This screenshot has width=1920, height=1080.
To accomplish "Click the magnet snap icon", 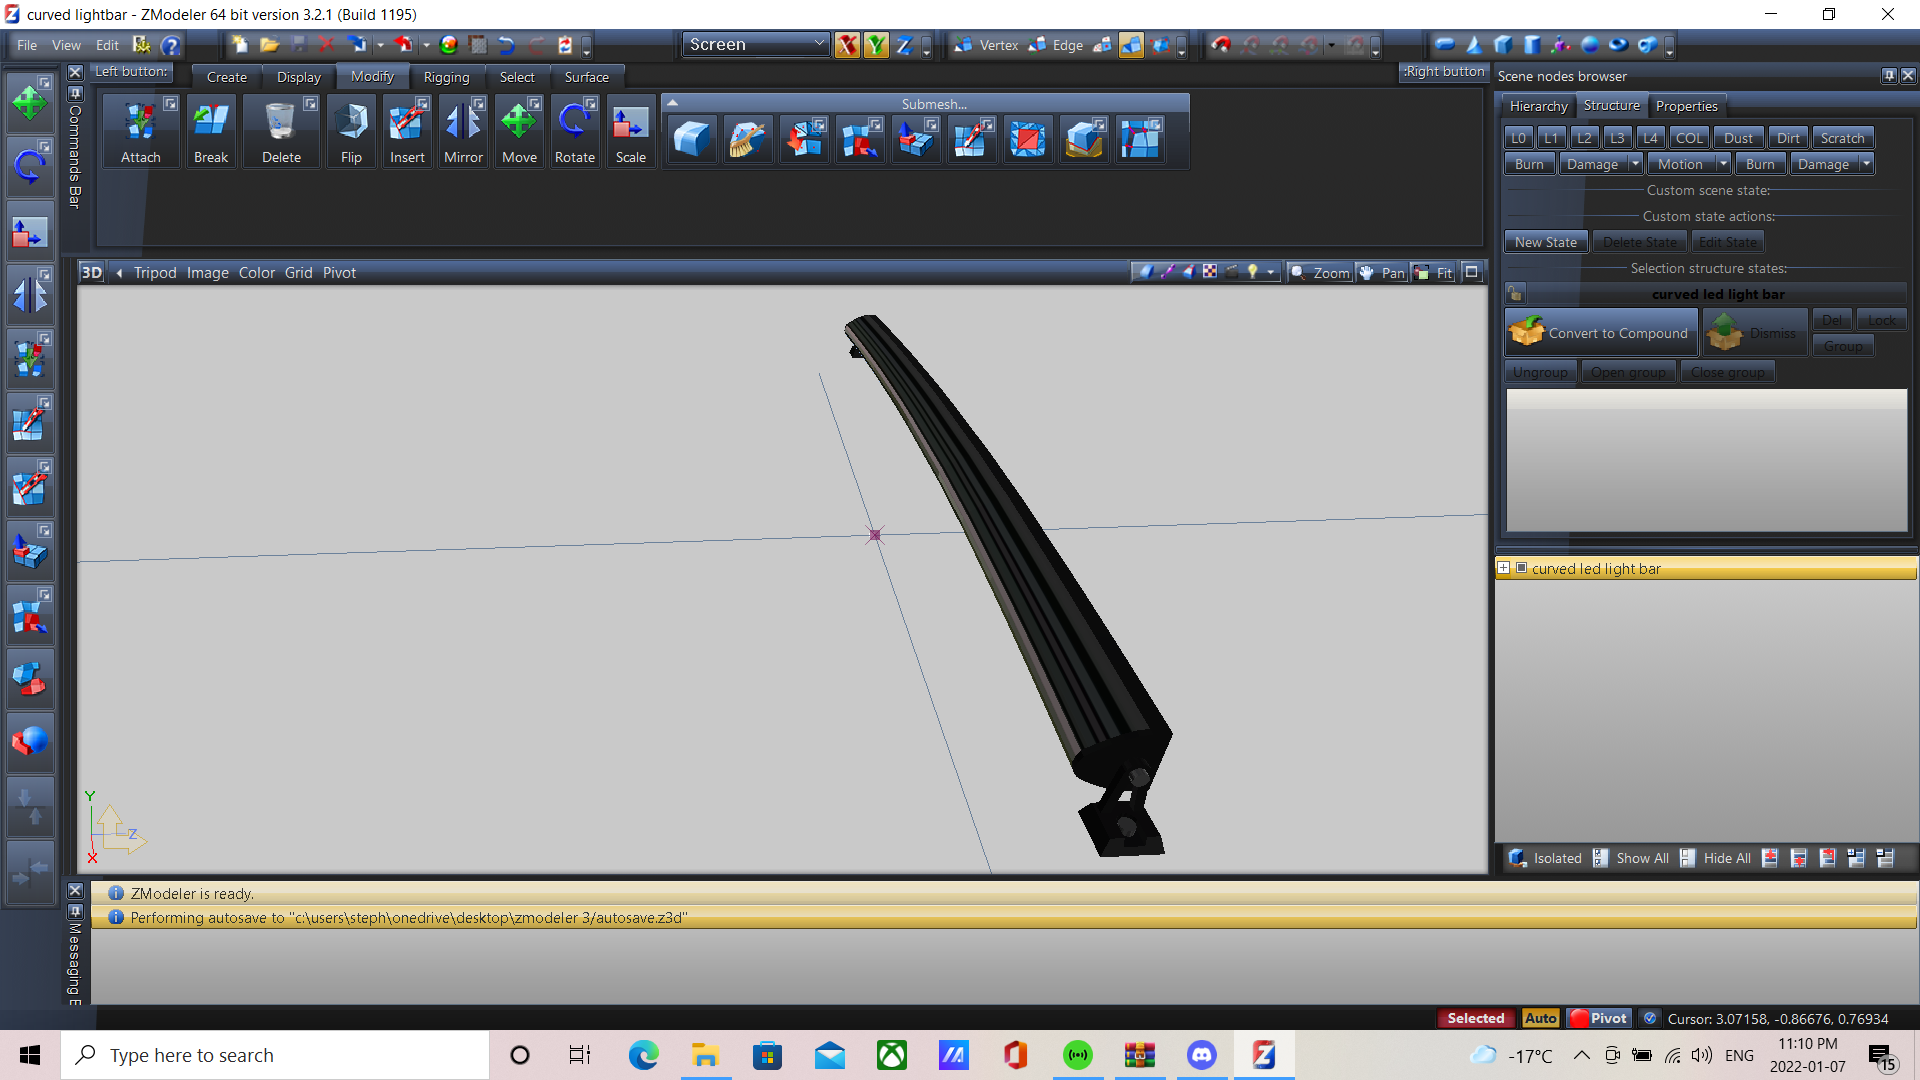I will (1221, 45).
